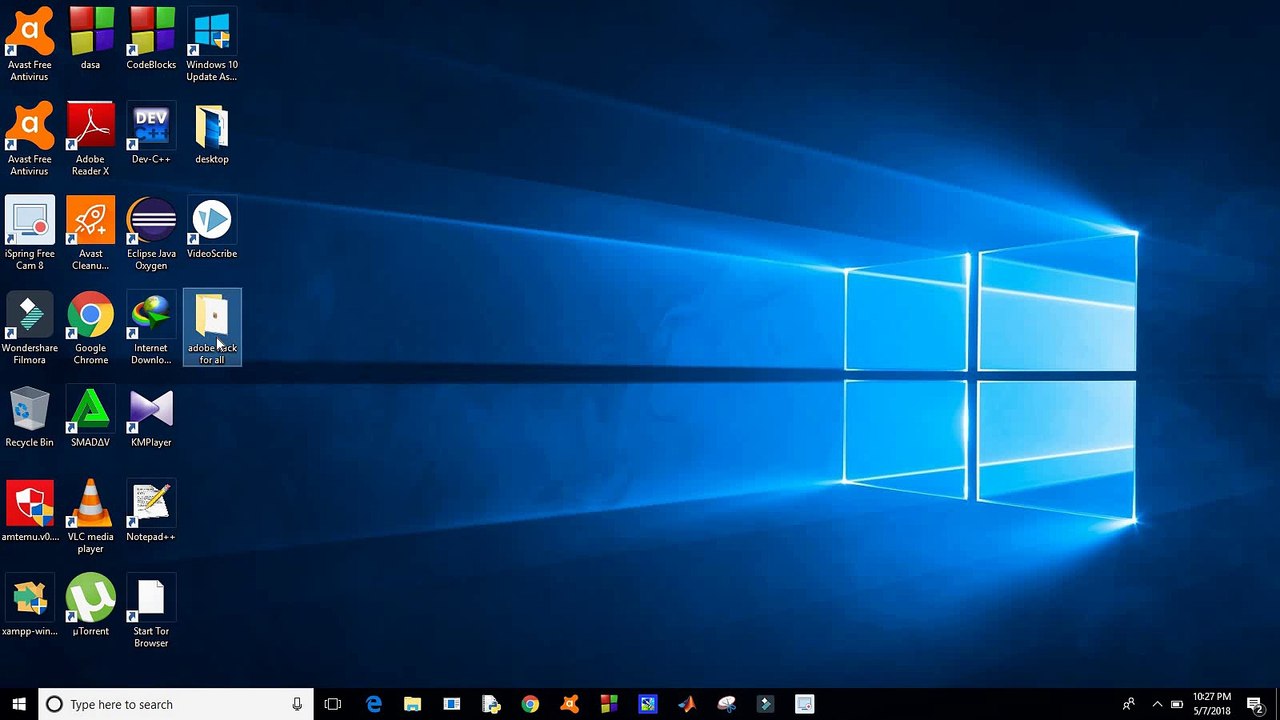Select the xampp-win installer icon
This screenshot has height=720, width=1280.
click(x=29, y=606)
